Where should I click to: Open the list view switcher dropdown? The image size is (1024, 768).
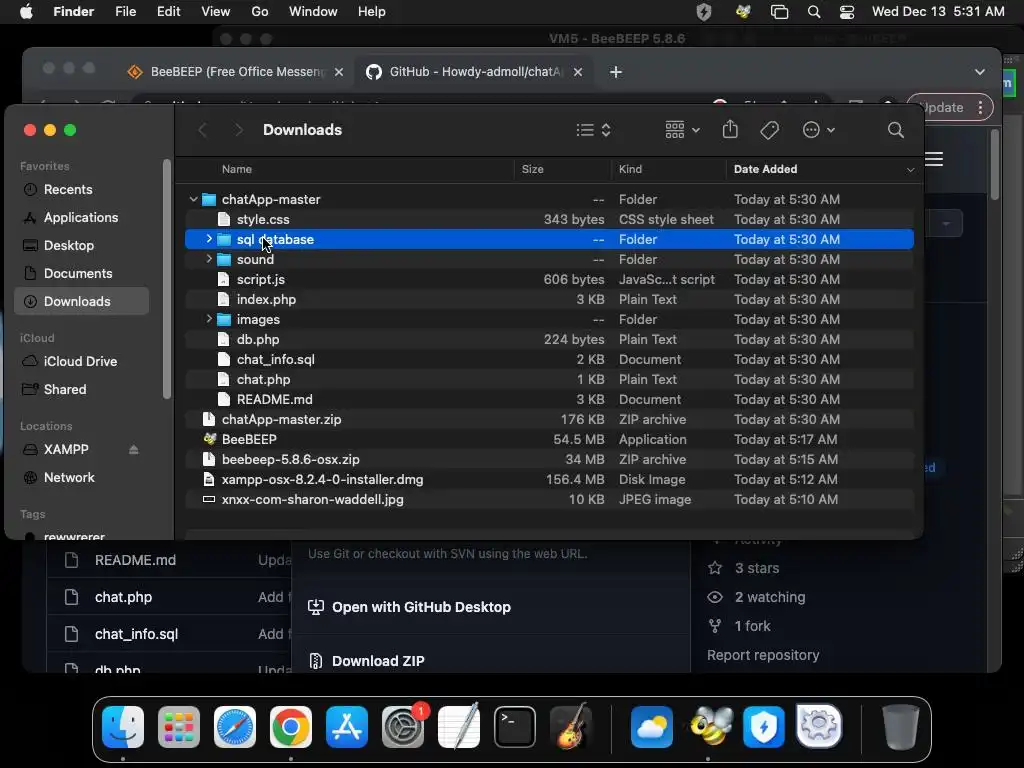coord(594,130)
